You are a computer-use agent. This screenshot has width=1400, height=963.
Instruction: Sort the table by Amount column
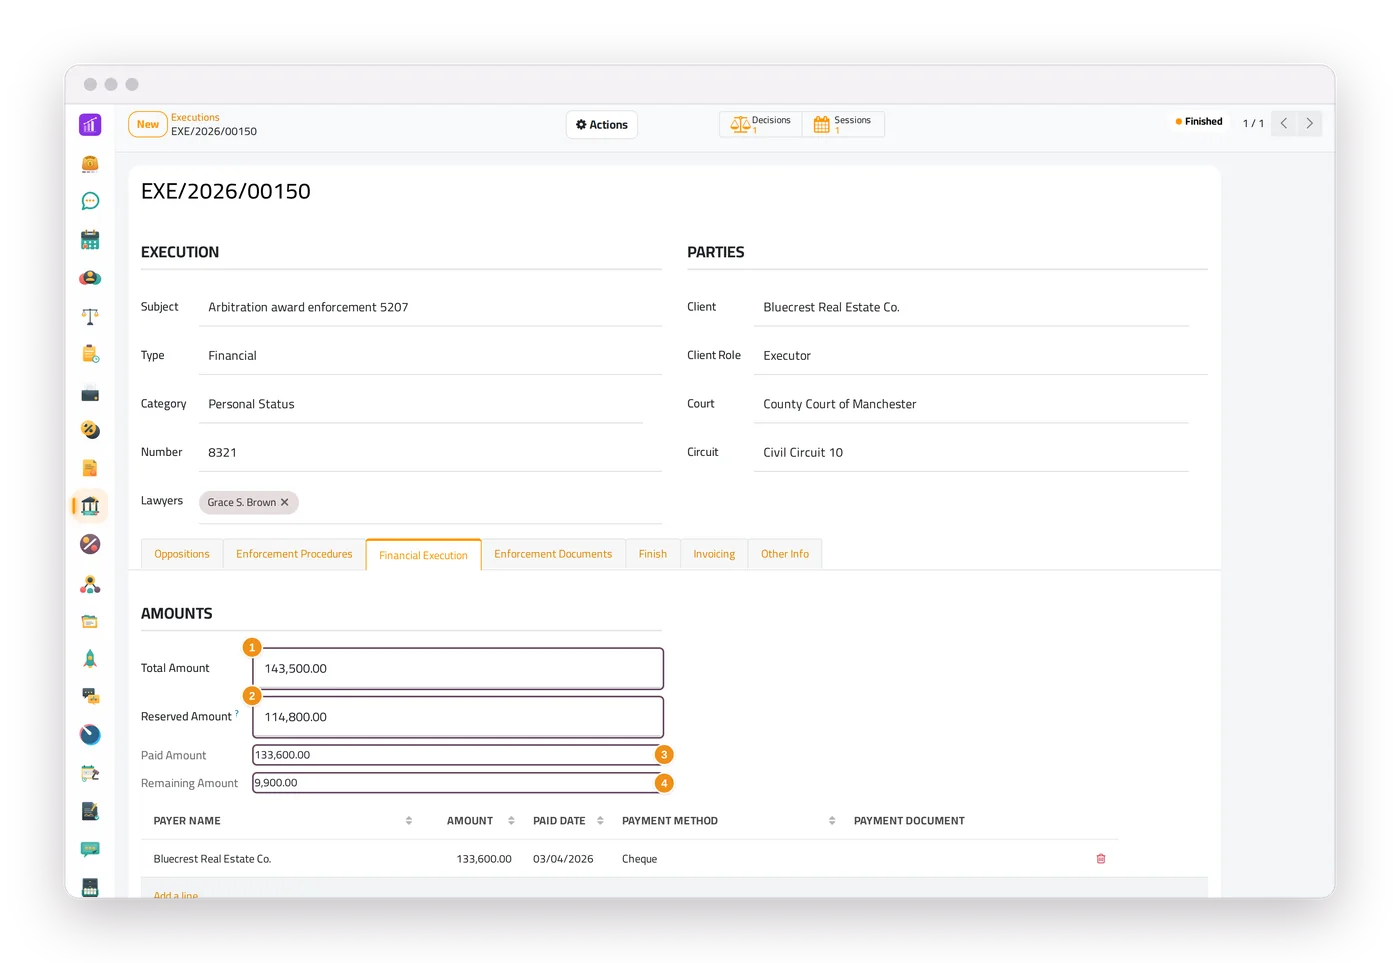[x=511, y=821]
